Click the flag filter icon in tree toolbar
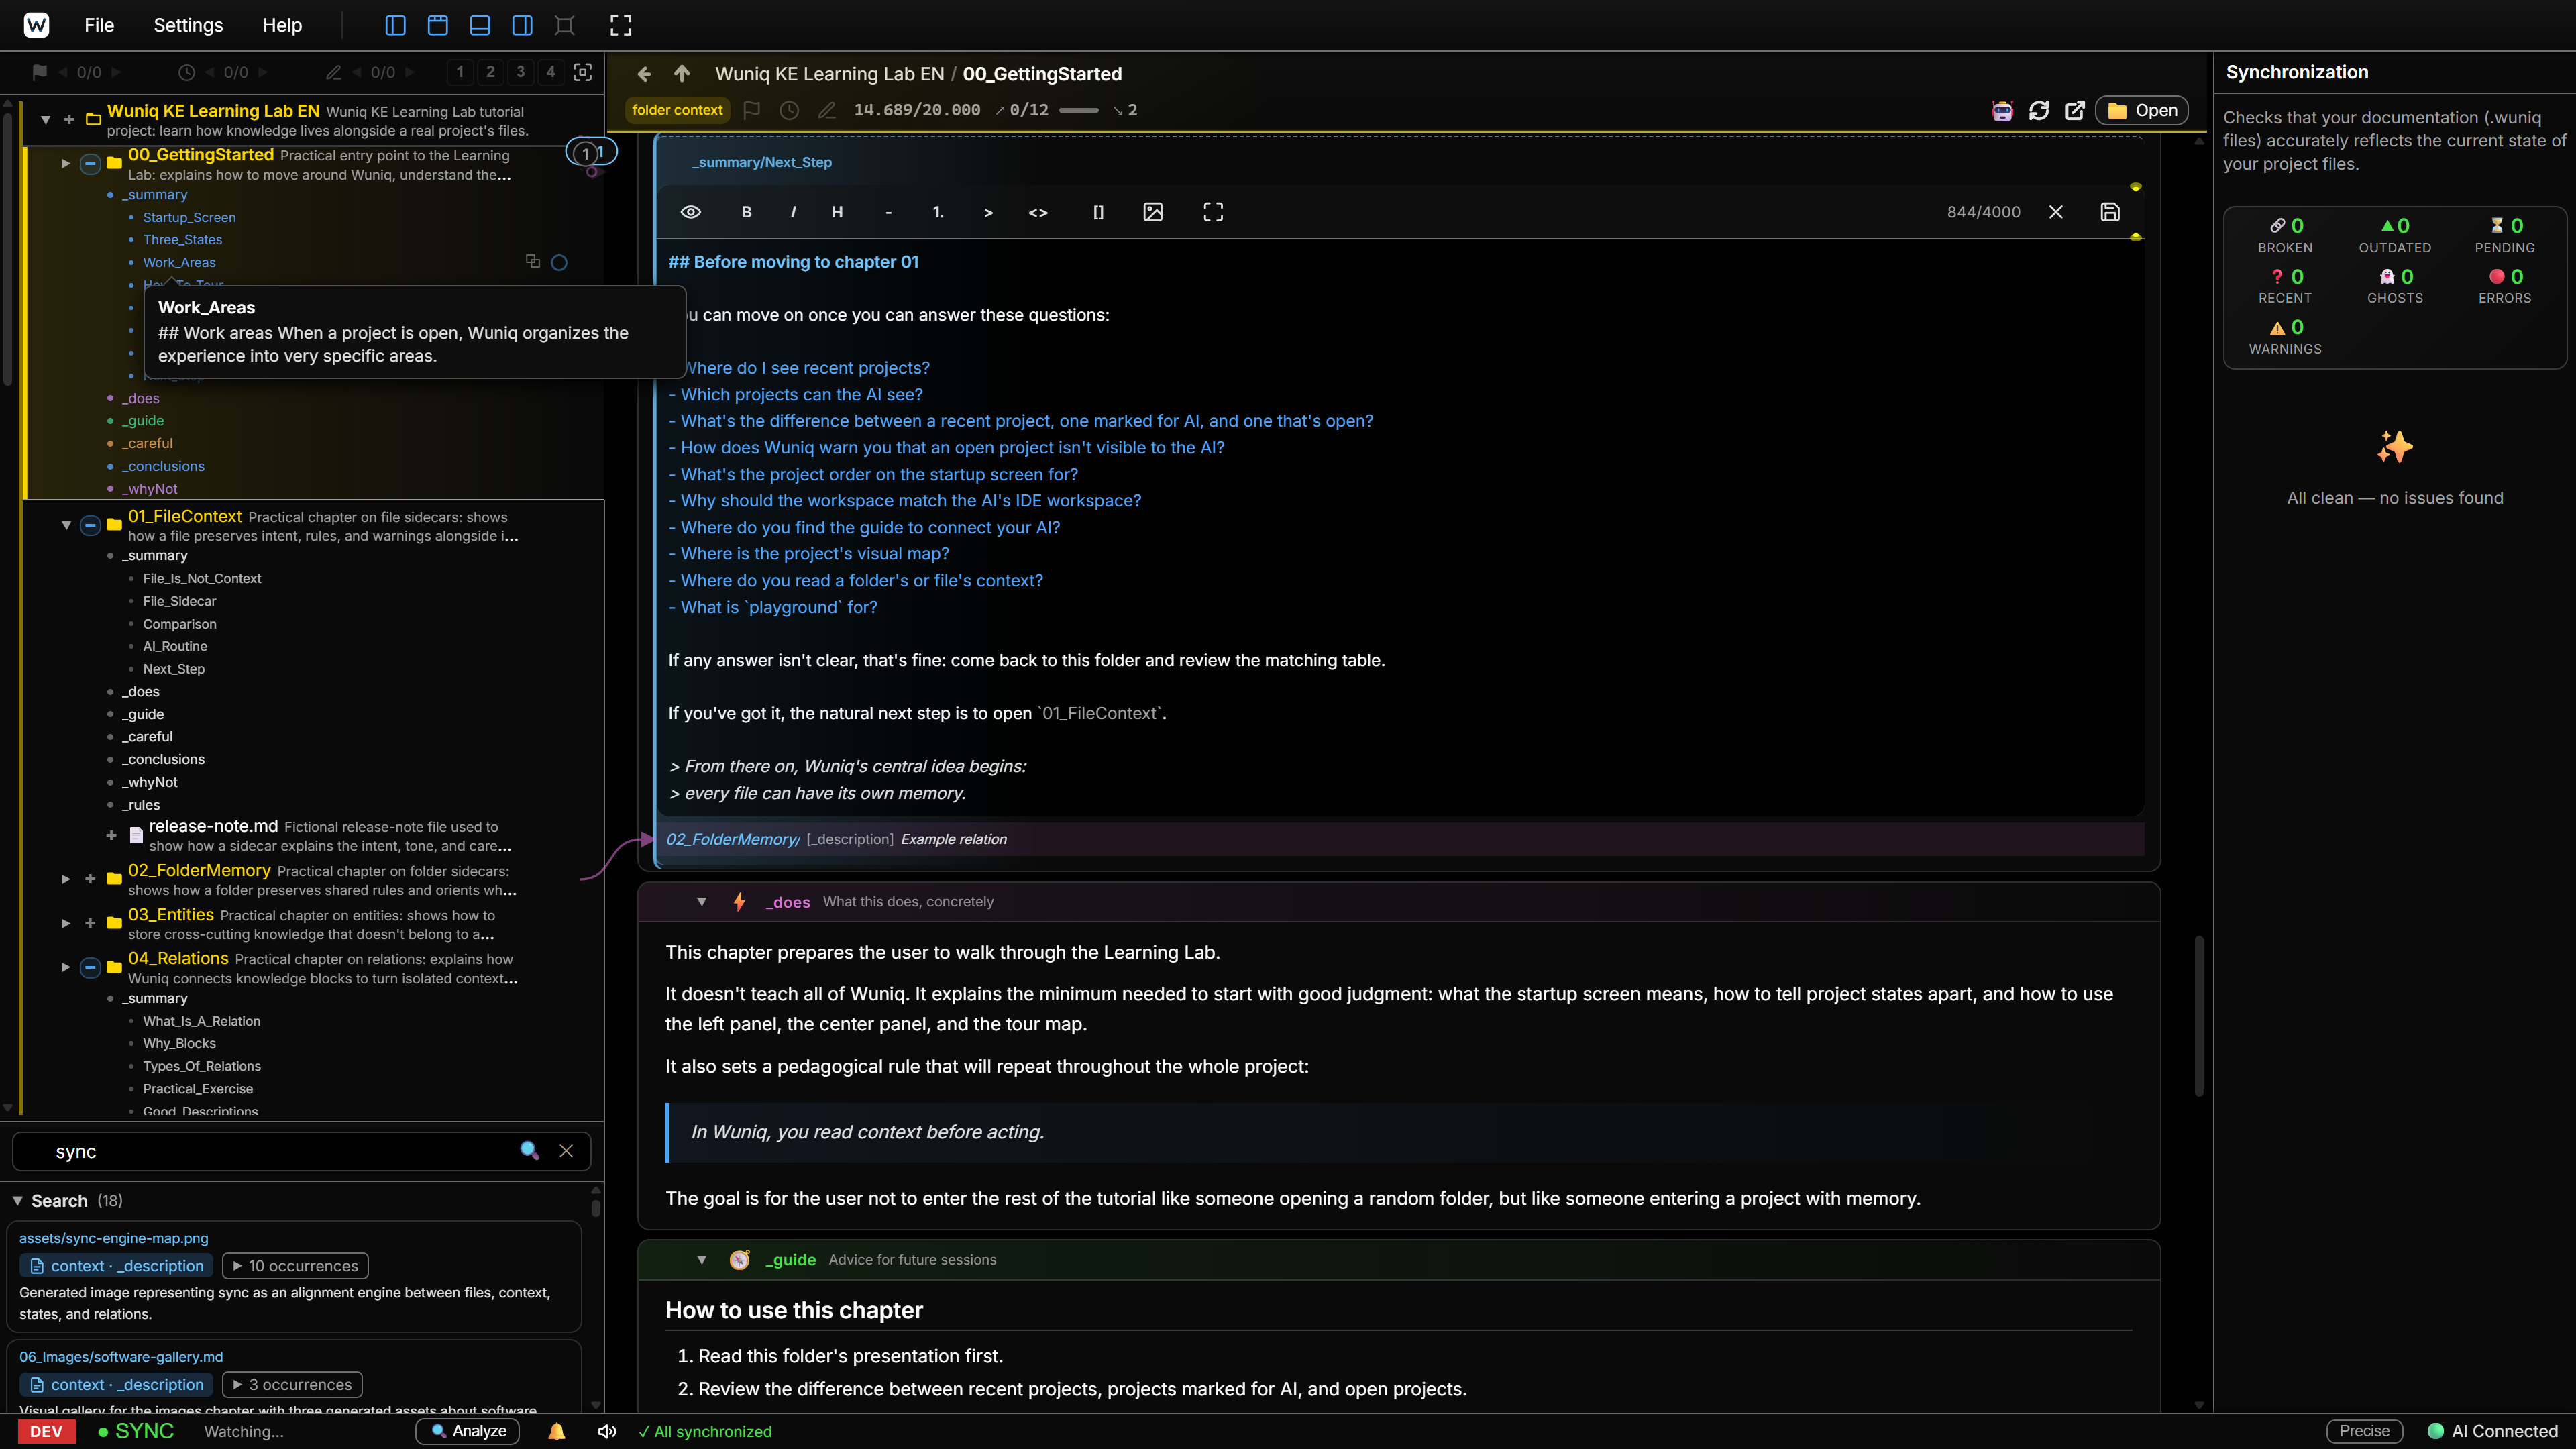 tap(39, 72)
